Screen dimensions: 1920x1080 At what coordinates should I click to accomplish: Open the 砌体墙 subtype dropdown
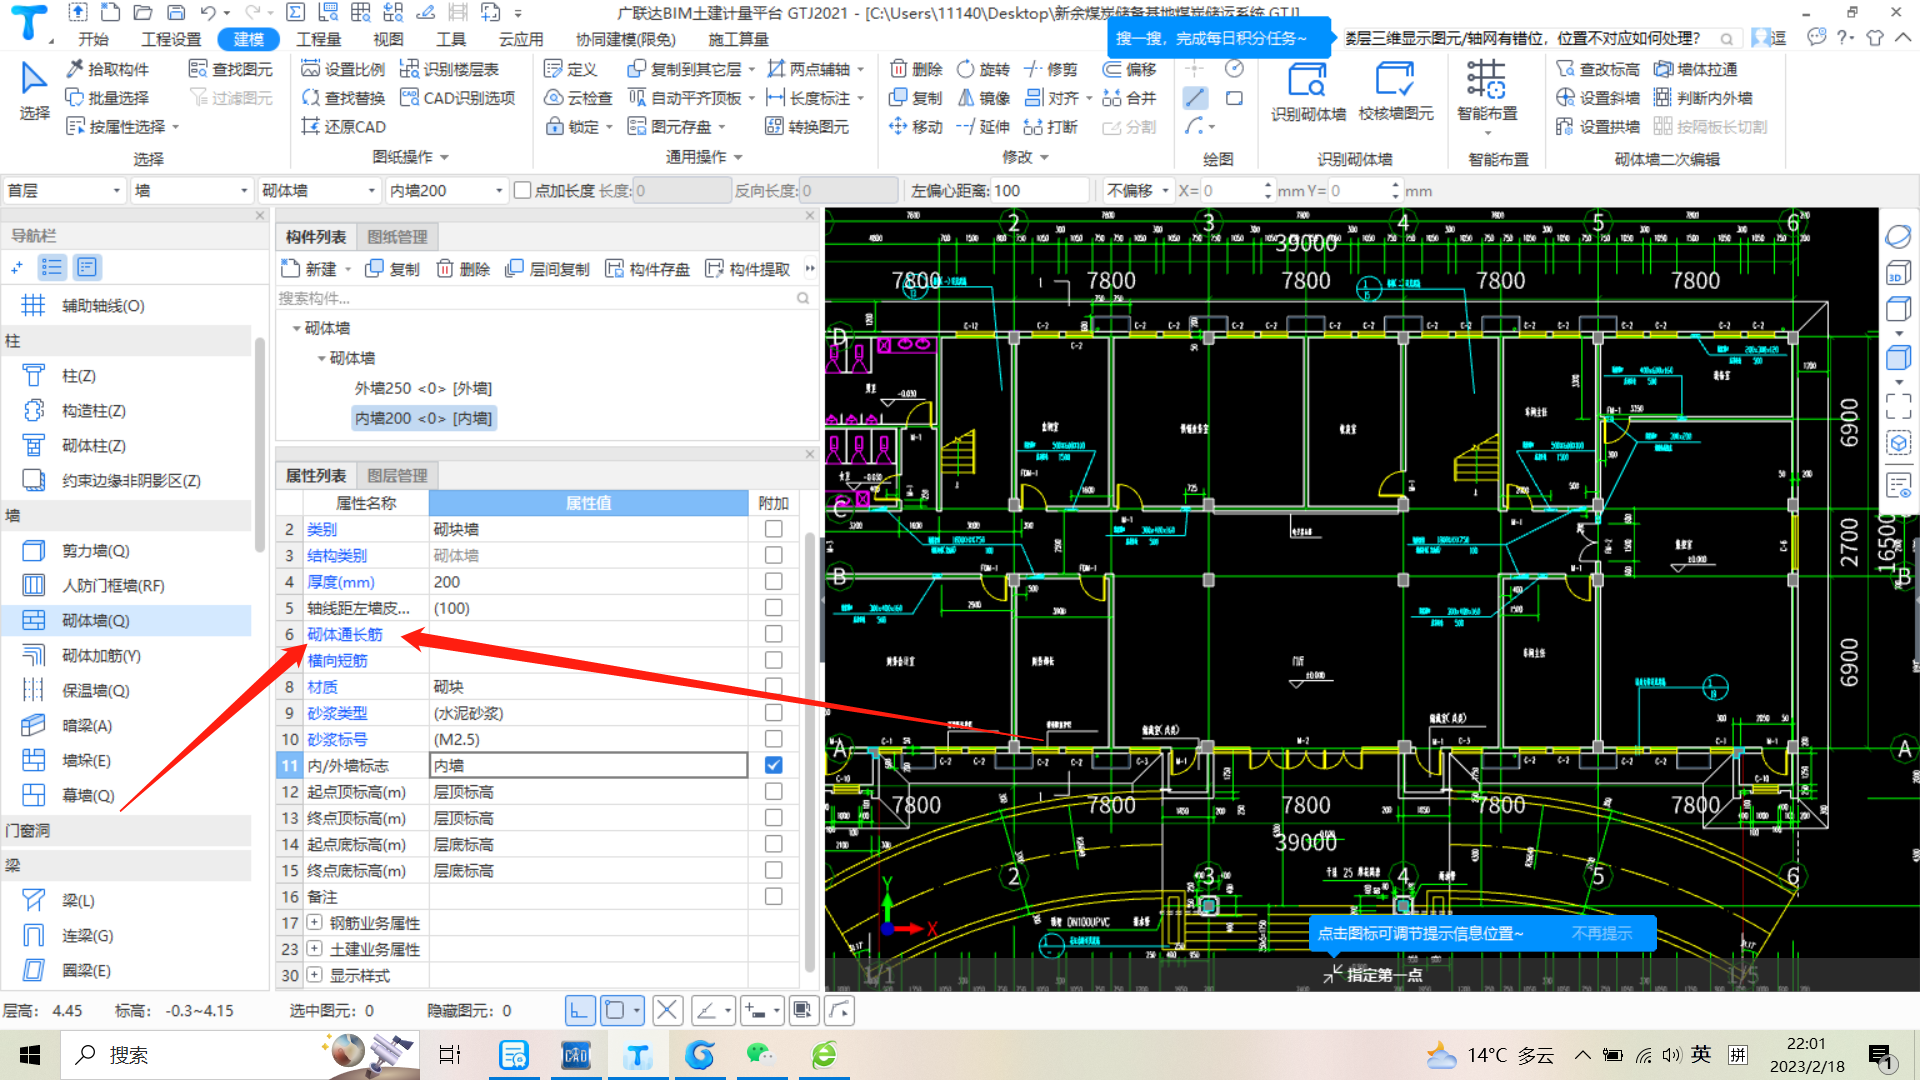tap(319, 190)
